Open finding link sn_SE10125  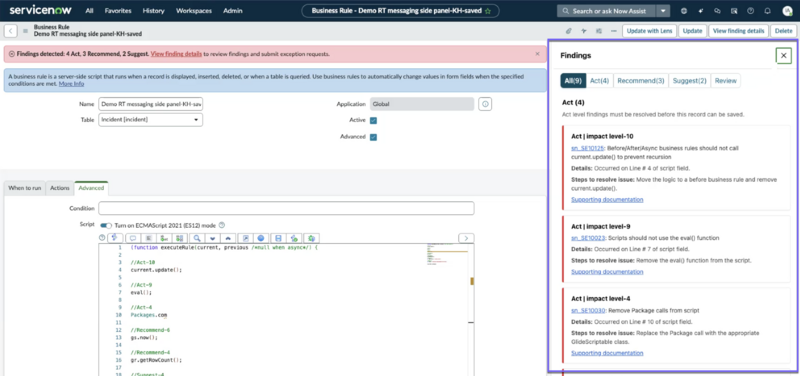[588, 148]
